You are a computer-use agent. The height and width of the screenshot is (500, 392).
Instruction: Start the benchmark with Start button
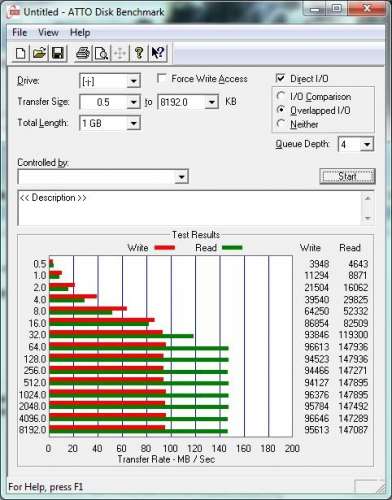coord(347,176)
